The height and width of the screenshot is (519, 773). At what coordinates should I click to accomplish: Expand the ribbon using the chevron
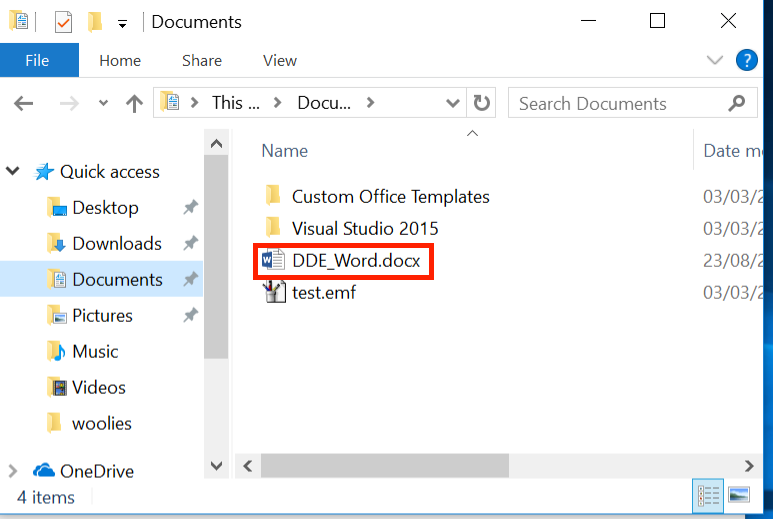[714, 60]
